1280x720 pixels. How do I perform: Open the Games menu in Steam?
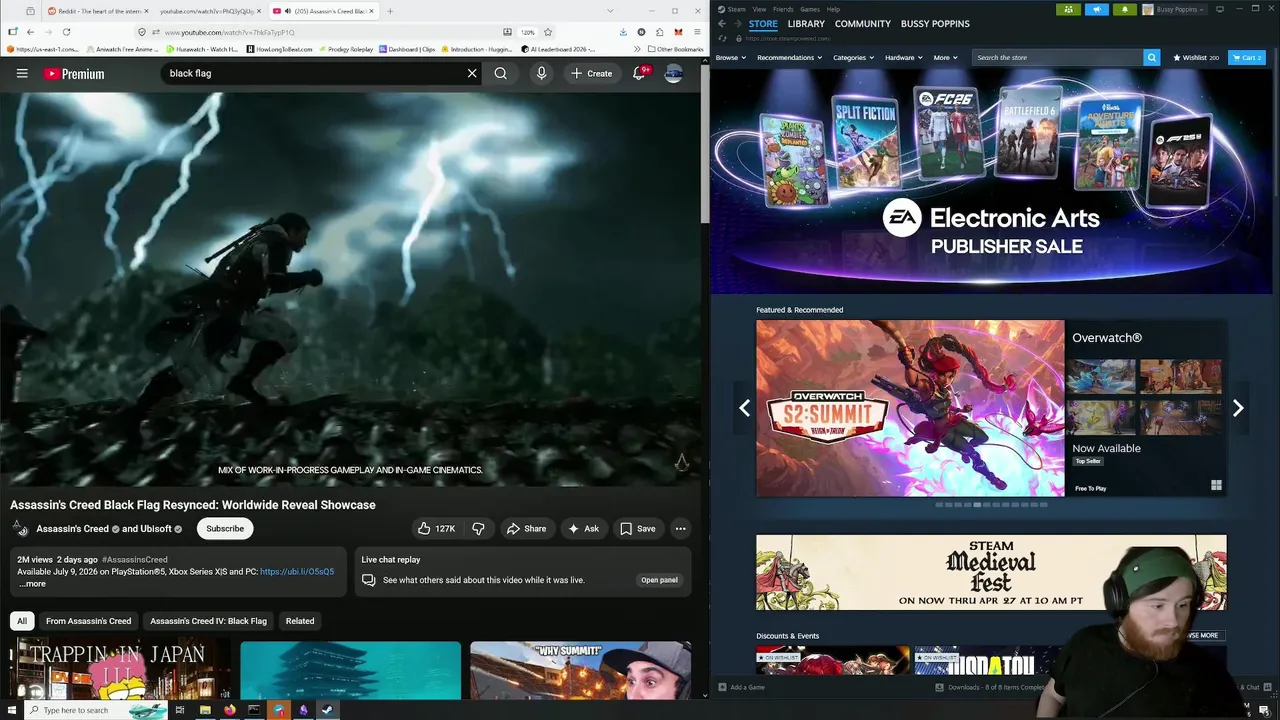pyautogui.click(x=810, y=9)
